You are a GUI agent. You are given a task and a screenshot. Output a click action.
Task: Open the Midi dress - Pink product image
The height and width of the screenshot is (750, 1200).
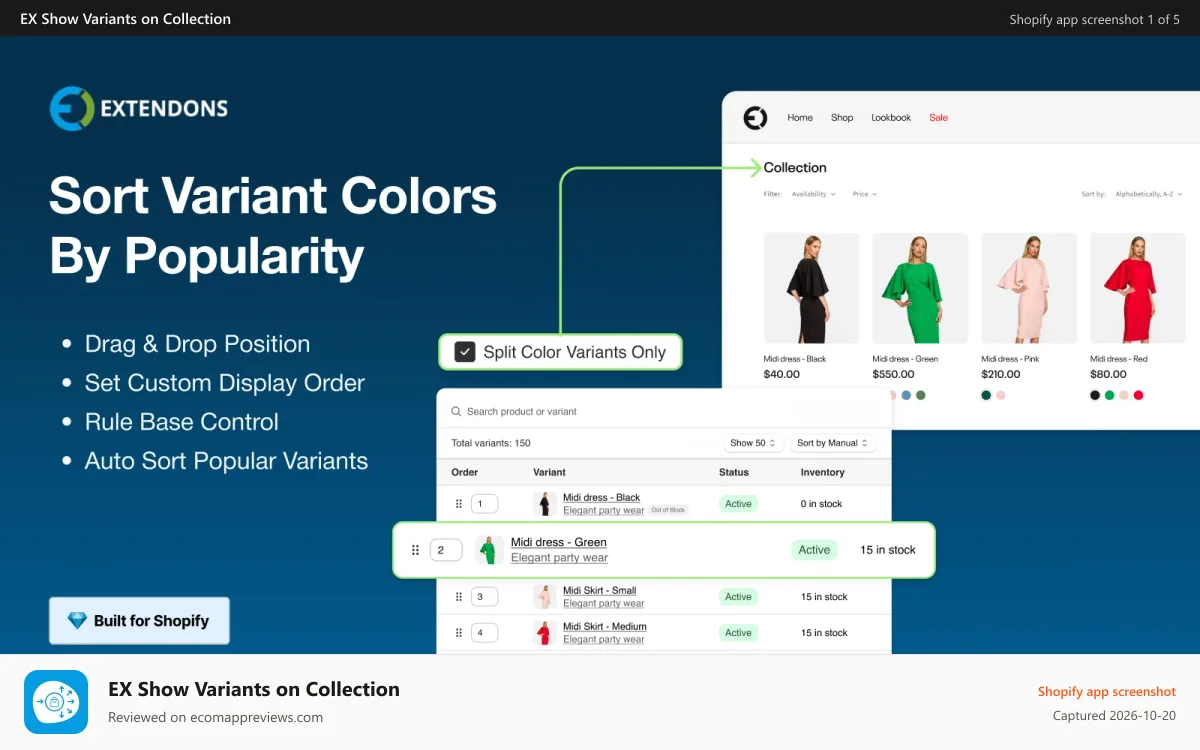click(x=1029, y=288)
